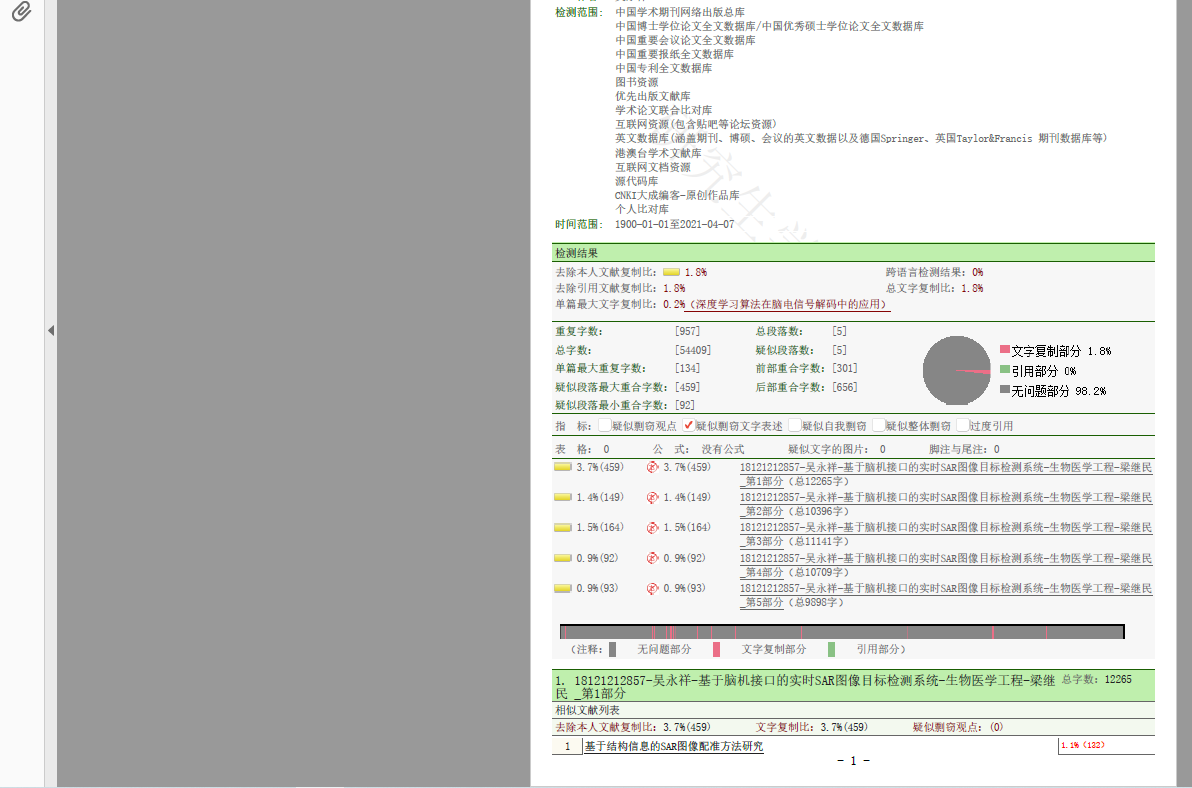This screenshot has width=1192, height=788.
Task: Select 总字数 value [54409]
Action: tap(693, 350)
